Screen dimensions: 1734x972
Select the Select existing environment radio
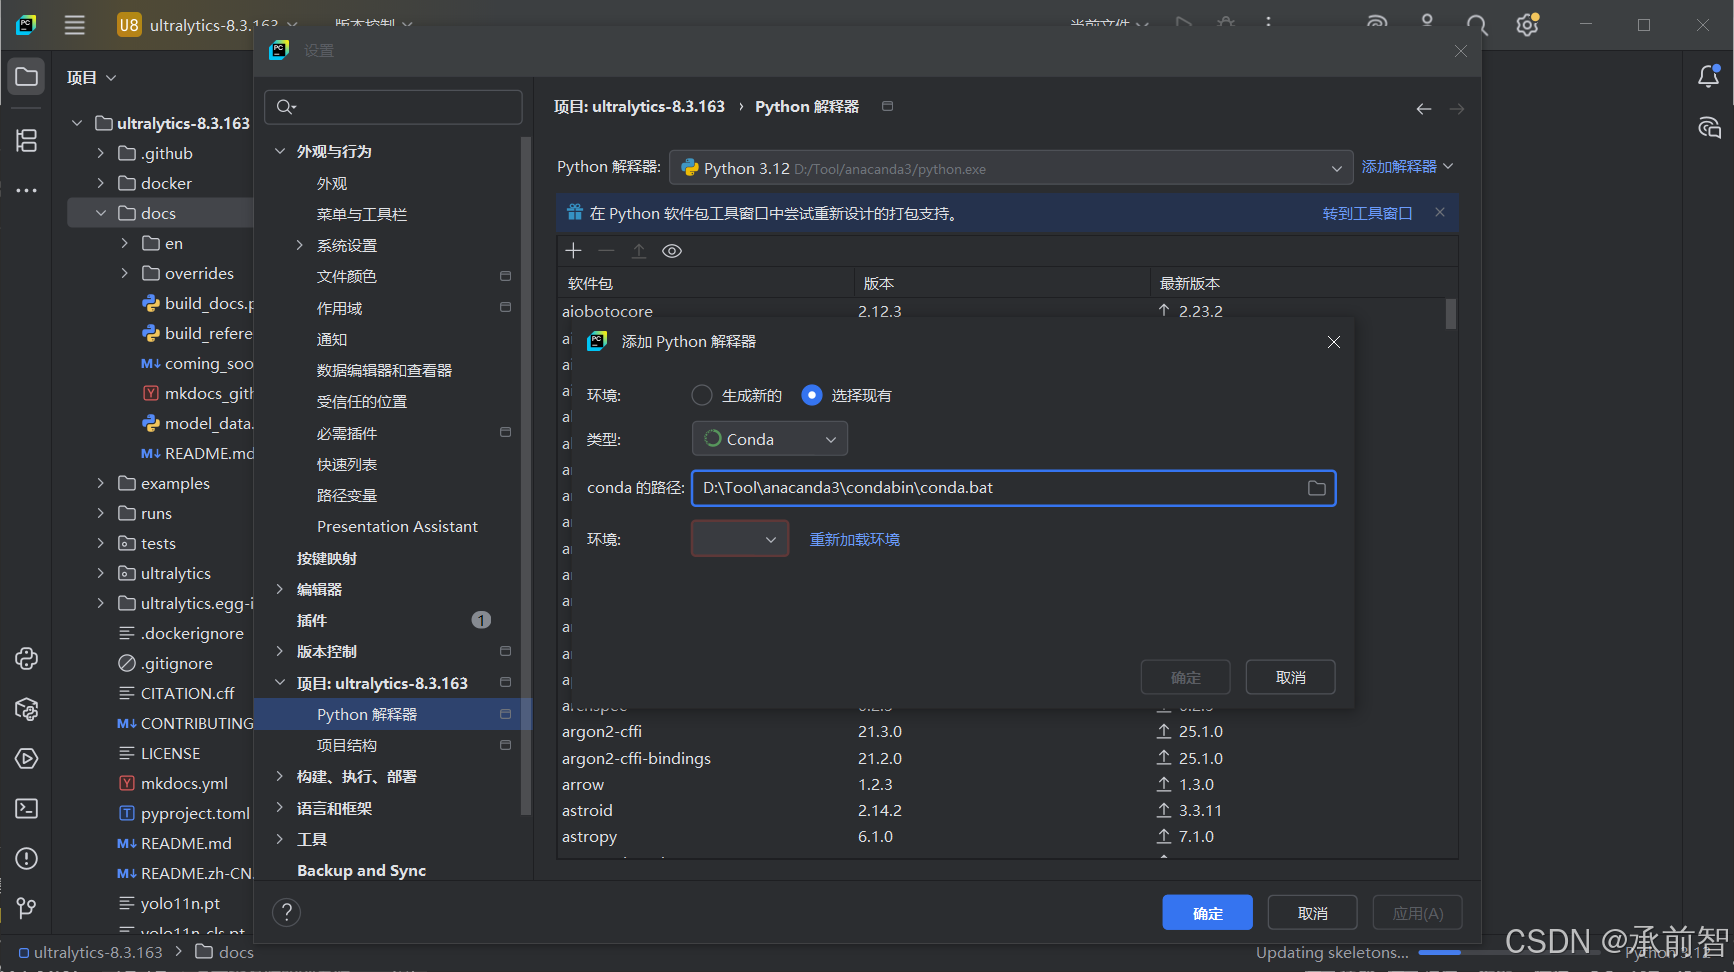812,395
